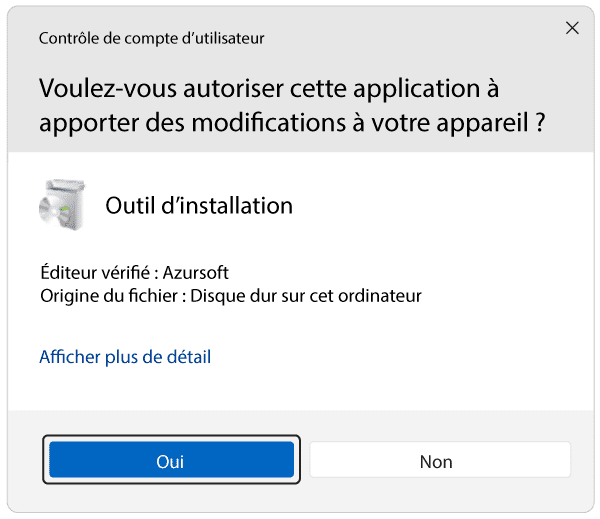Viewport: 600px width, 519px height.
Task: Open the Afficher plus de détail link
Action: (x=125, y=357)
